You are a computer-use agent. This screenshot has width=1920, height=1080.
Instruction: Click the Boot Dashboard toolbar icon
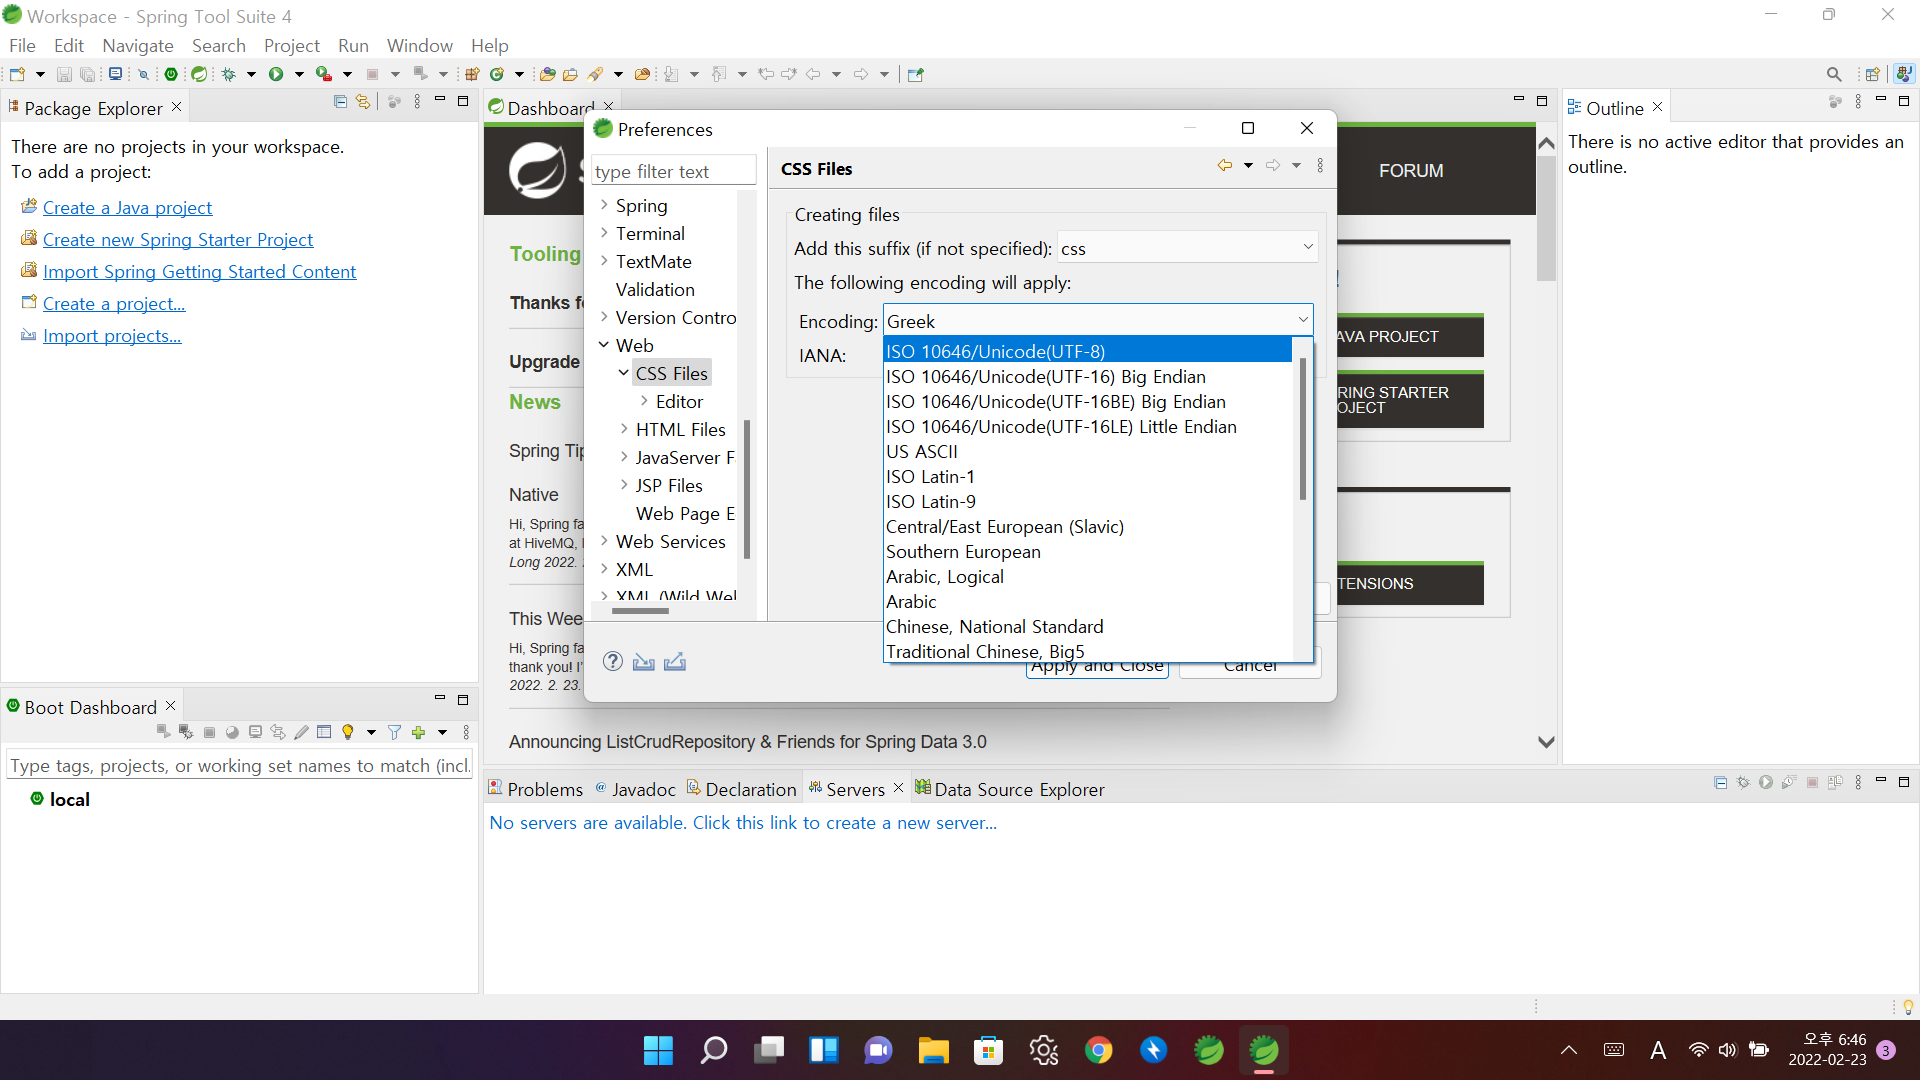(171, 74)
